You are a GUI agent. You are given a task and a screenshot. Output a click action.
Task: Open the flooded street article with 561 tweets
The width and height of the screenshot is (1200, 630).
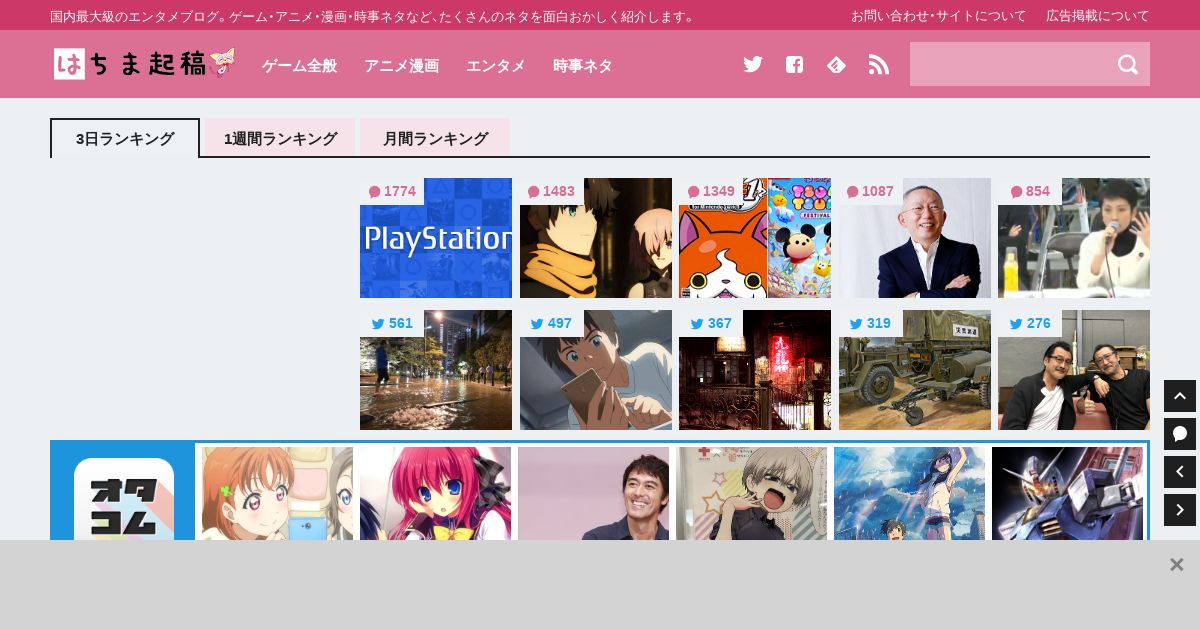click(x=436, y=370)
